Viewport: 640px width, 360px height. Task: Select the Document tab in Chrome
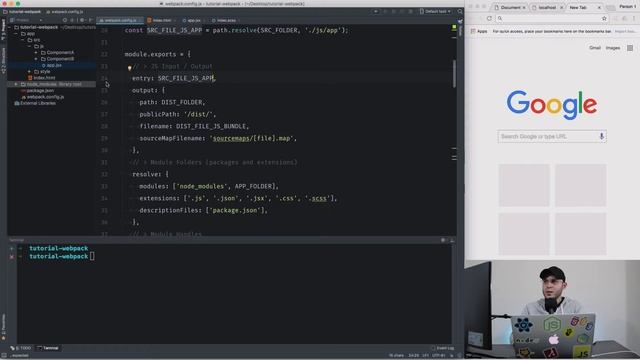point(511,7)
